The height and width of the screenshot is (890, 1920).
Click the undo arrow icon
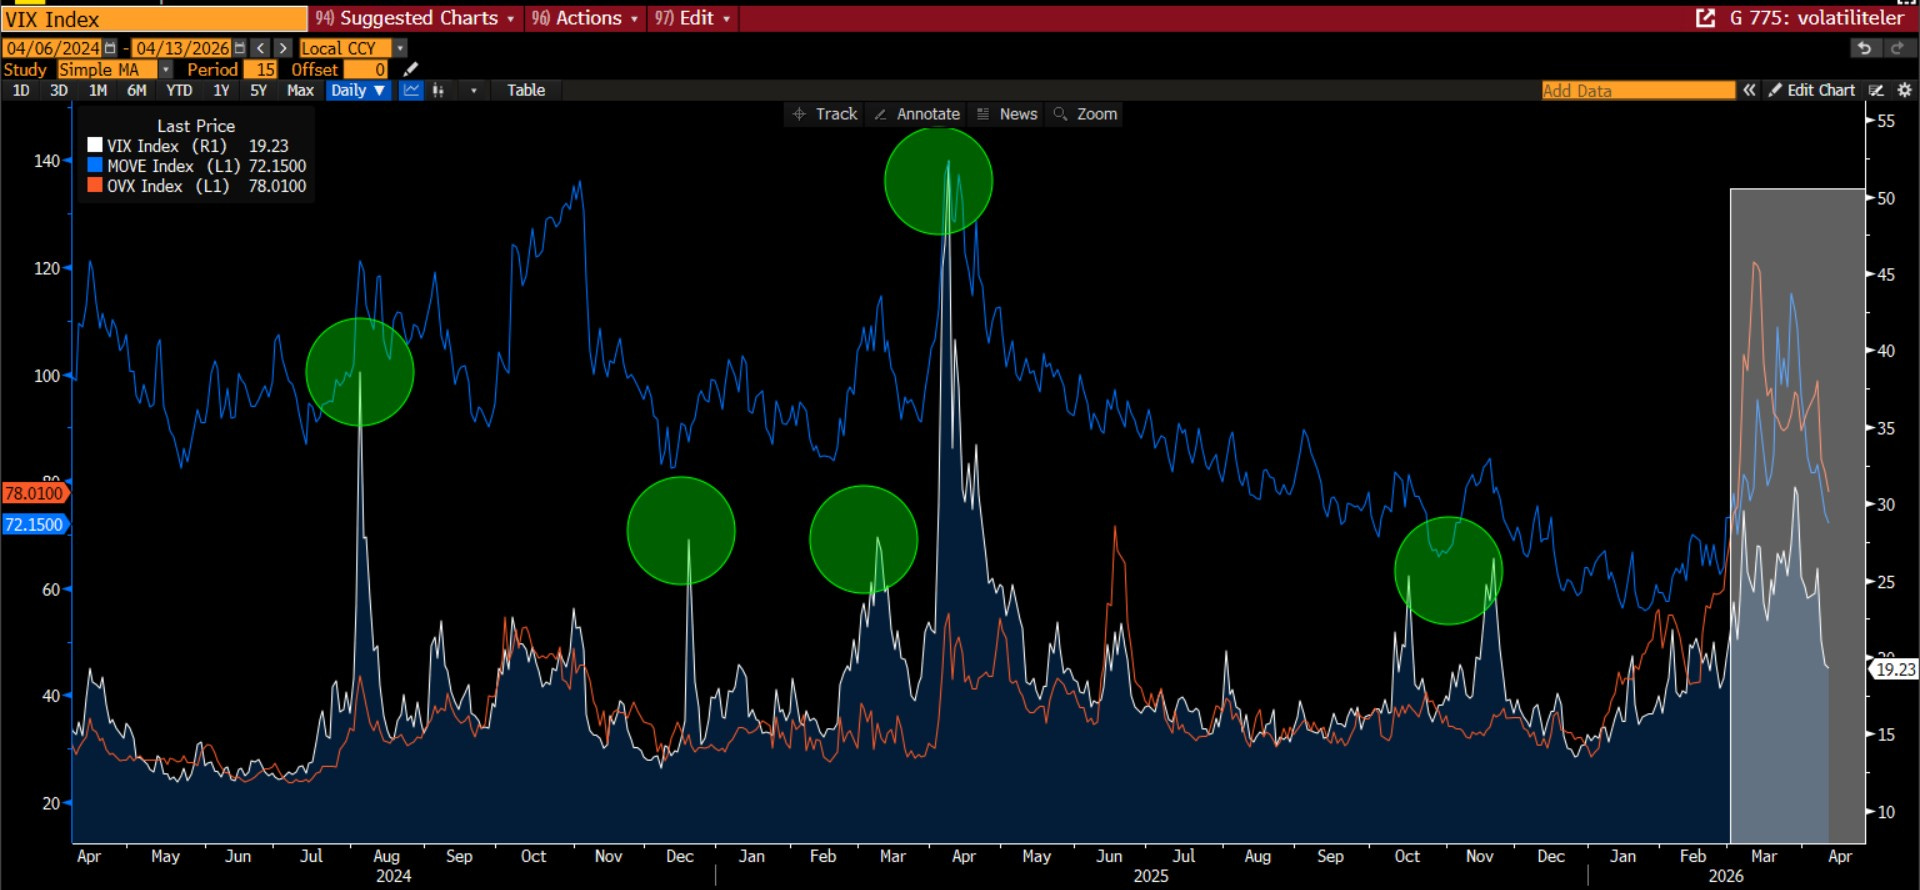click(x=1864, y=48)
